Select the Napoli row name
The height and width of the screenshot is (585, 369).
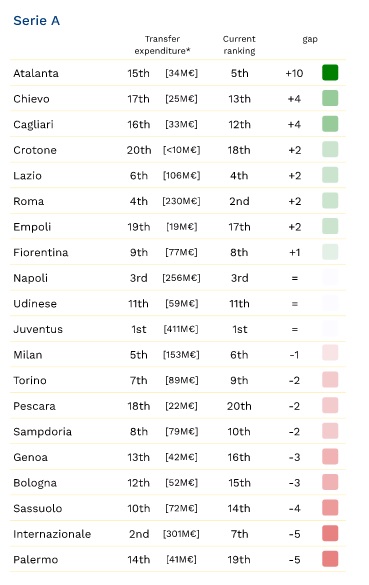click(x=31, y=278)
